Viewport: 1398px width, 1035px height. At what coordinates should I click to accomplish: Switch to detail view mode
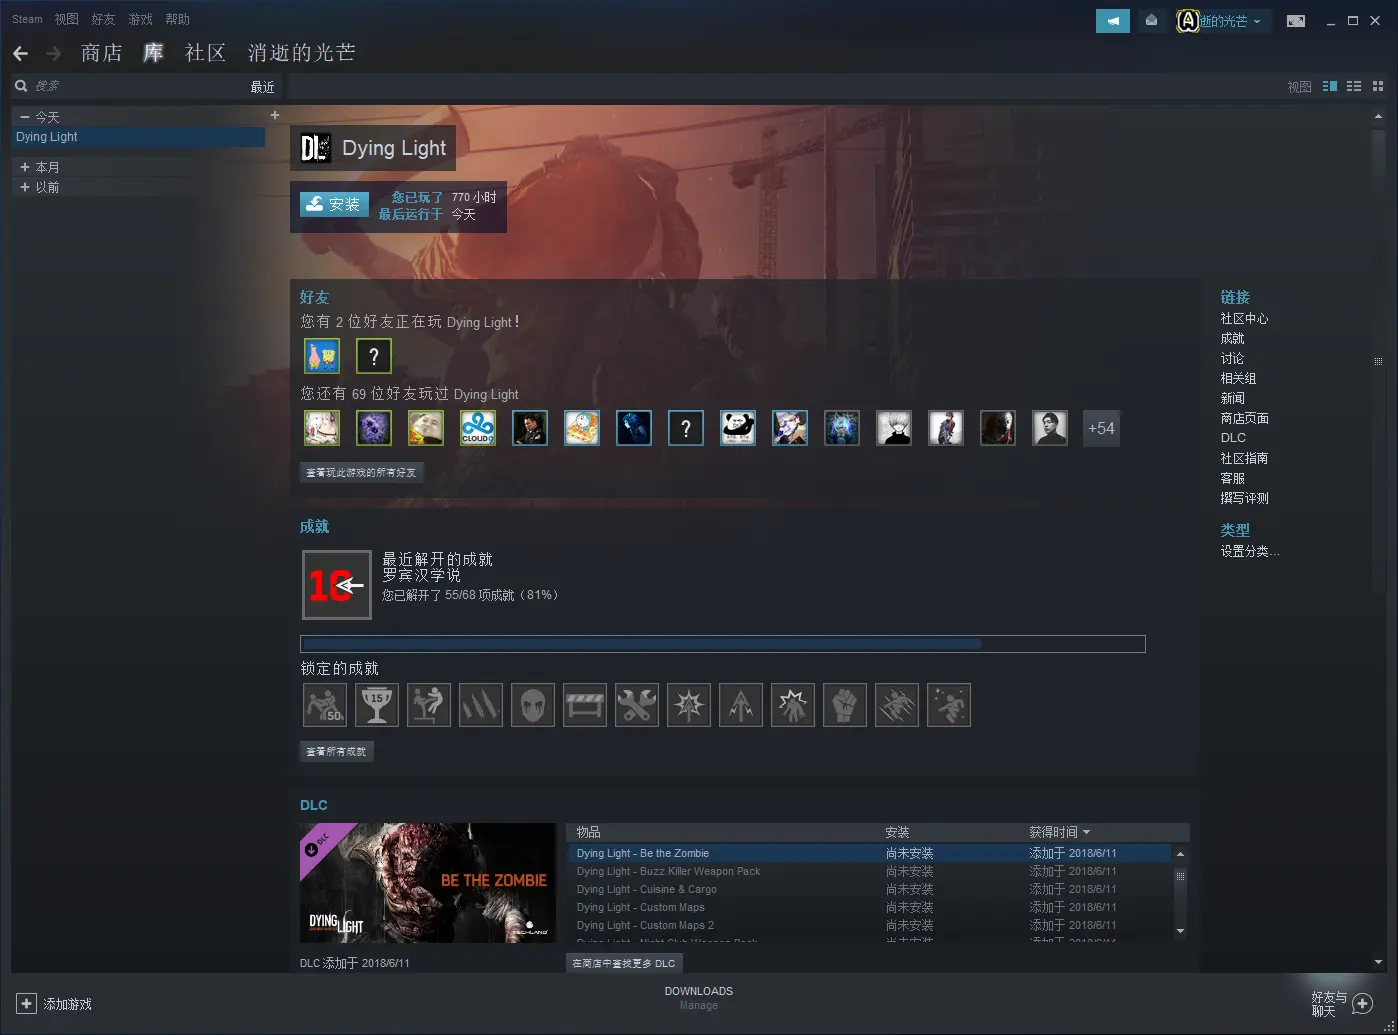click(x=1330, y=87)
